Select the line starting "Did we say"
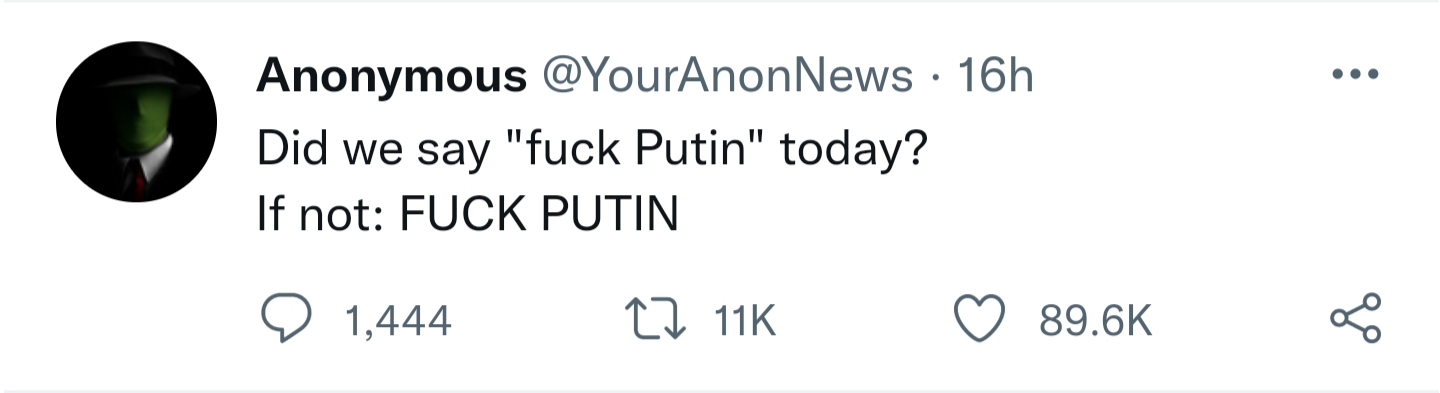Image resolution: width=1440 pixels, height=393 pixels. 592,151
